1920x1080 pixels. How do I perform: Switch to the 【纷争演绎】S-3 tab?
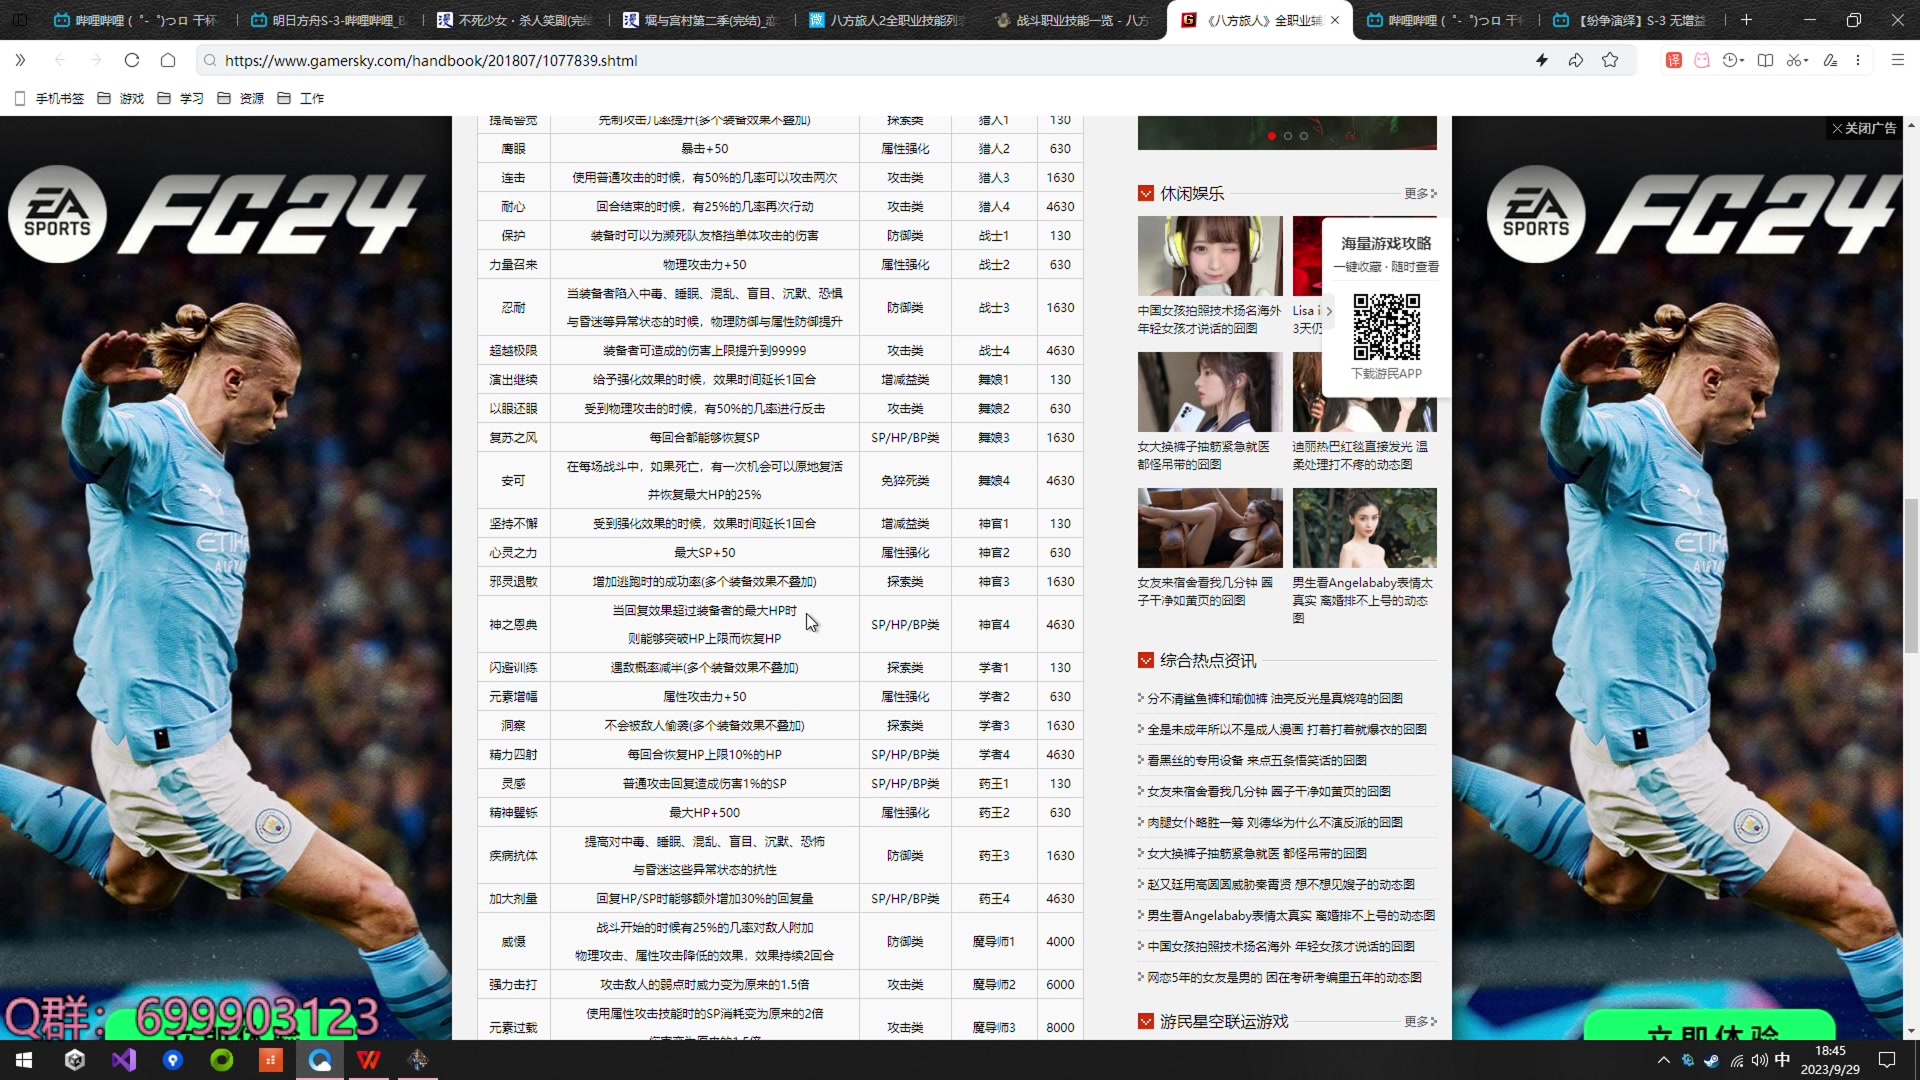(1630, 20)
